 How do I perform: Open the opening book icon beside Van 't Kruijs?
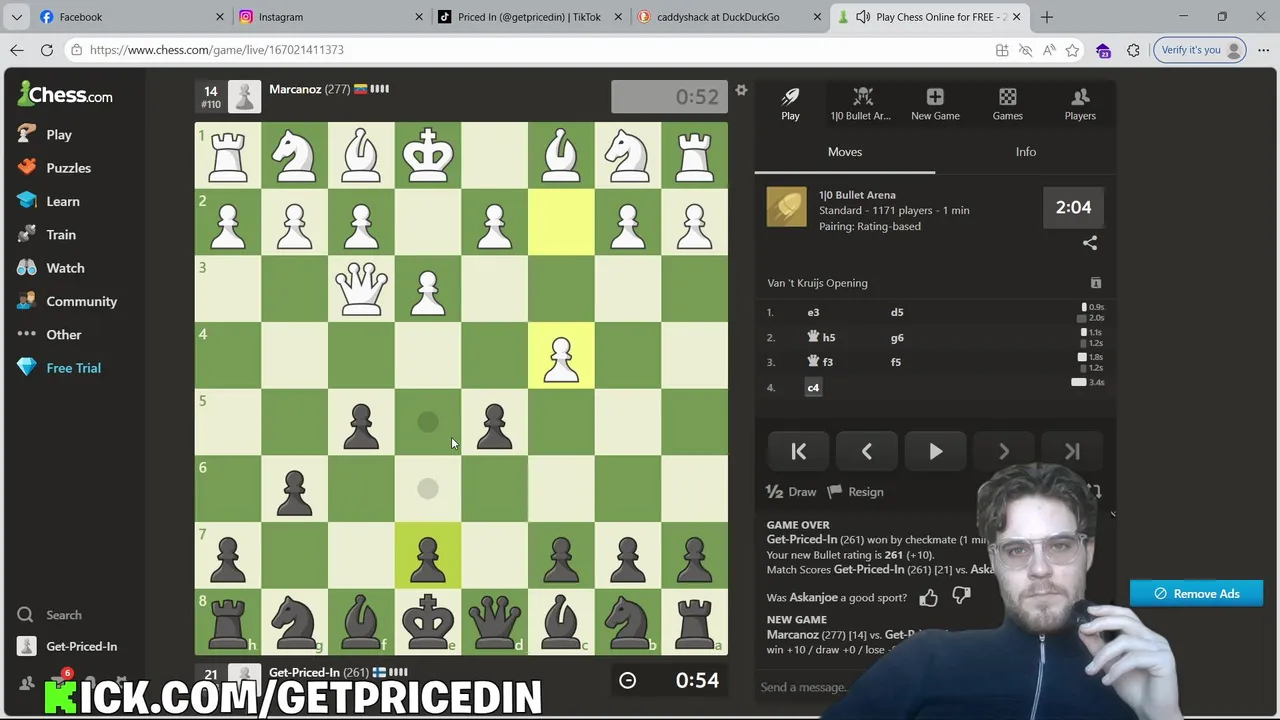[x=1096, y=283]
